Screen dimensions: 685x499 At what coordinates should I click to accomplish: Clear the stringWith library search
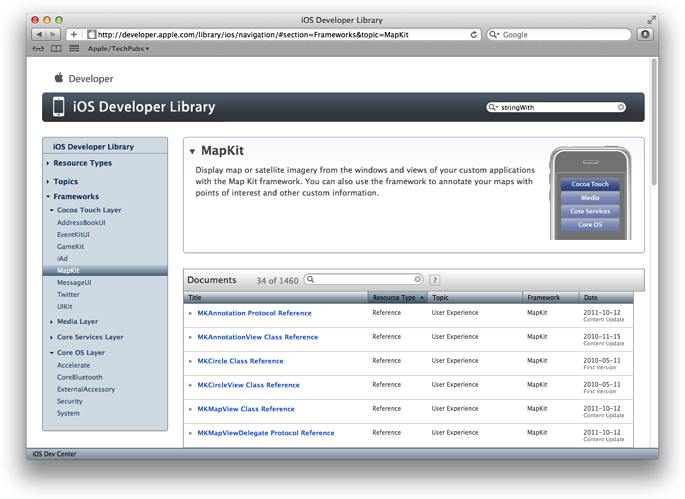click(x=621, y=107)
